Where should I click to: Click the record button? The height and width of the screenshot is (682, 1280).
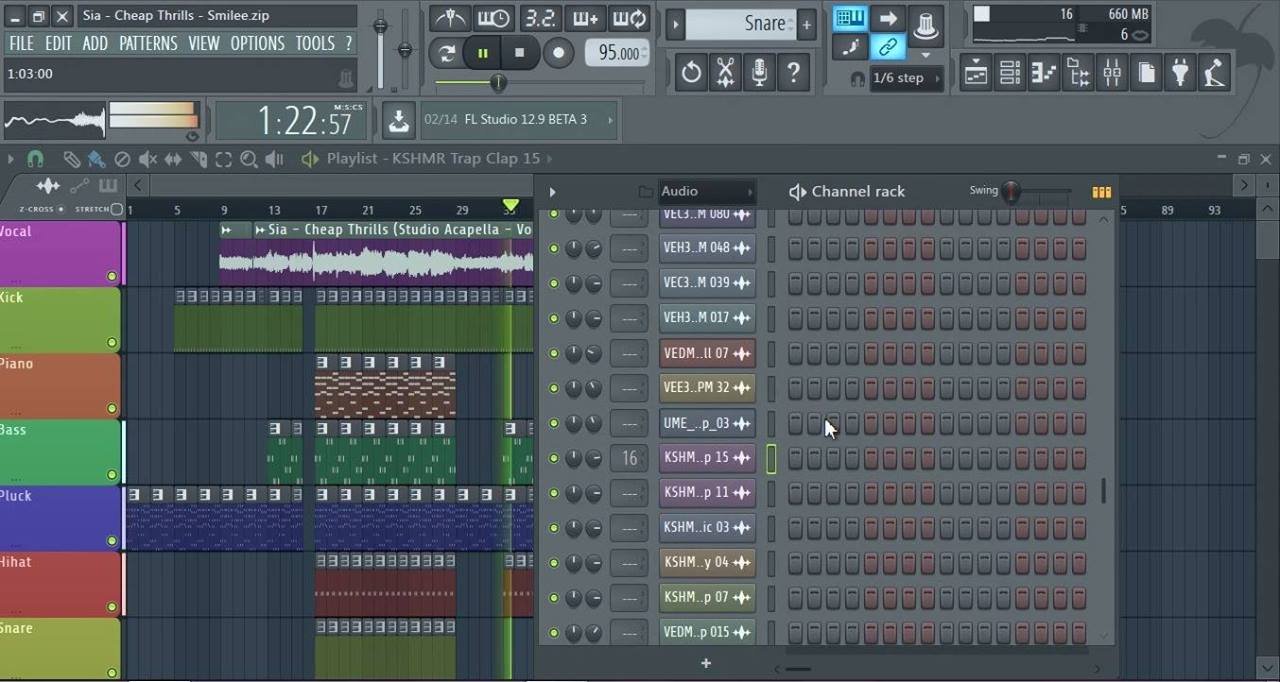(558, 53)
